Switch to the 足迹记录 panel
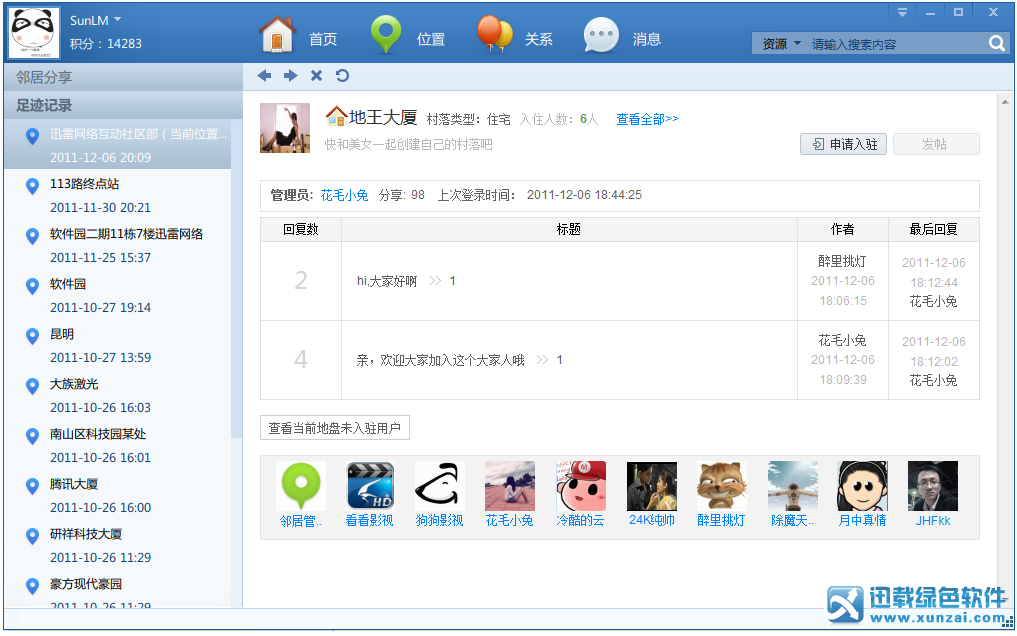 point(123,105)
